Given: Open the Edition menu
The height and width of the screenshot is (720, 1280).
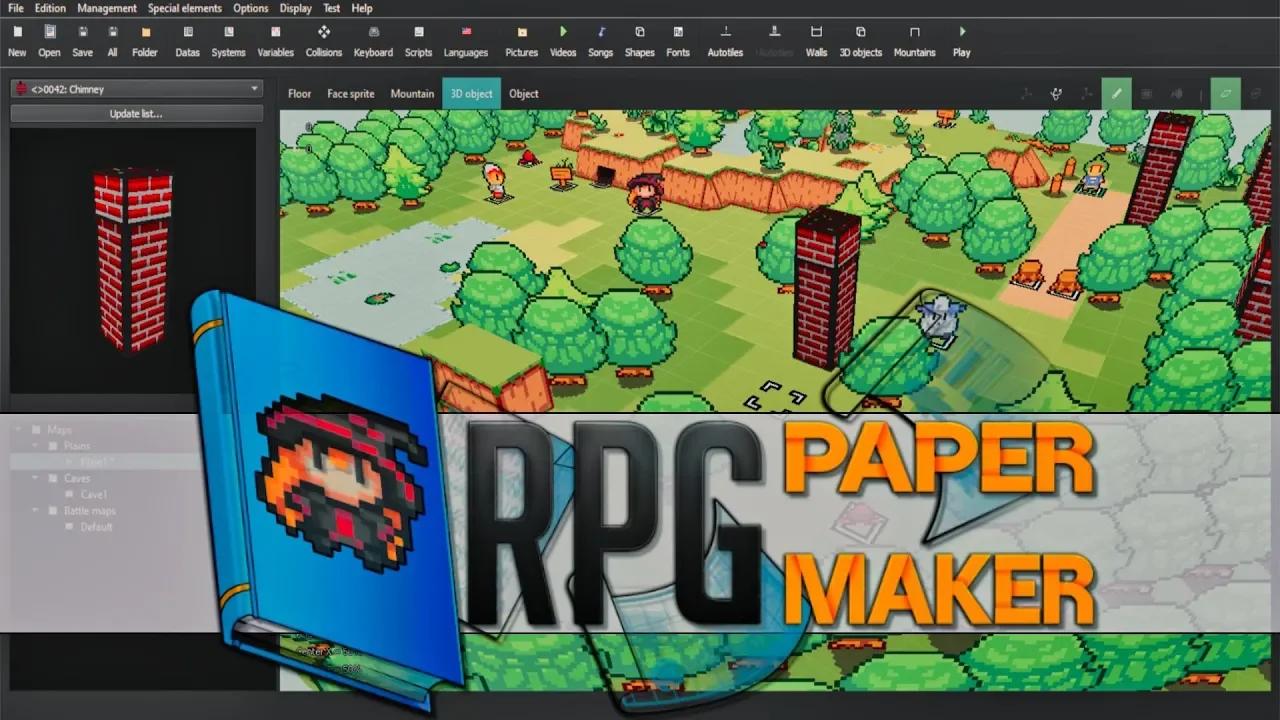Looking at the screenshot, I should click(50, 8).
